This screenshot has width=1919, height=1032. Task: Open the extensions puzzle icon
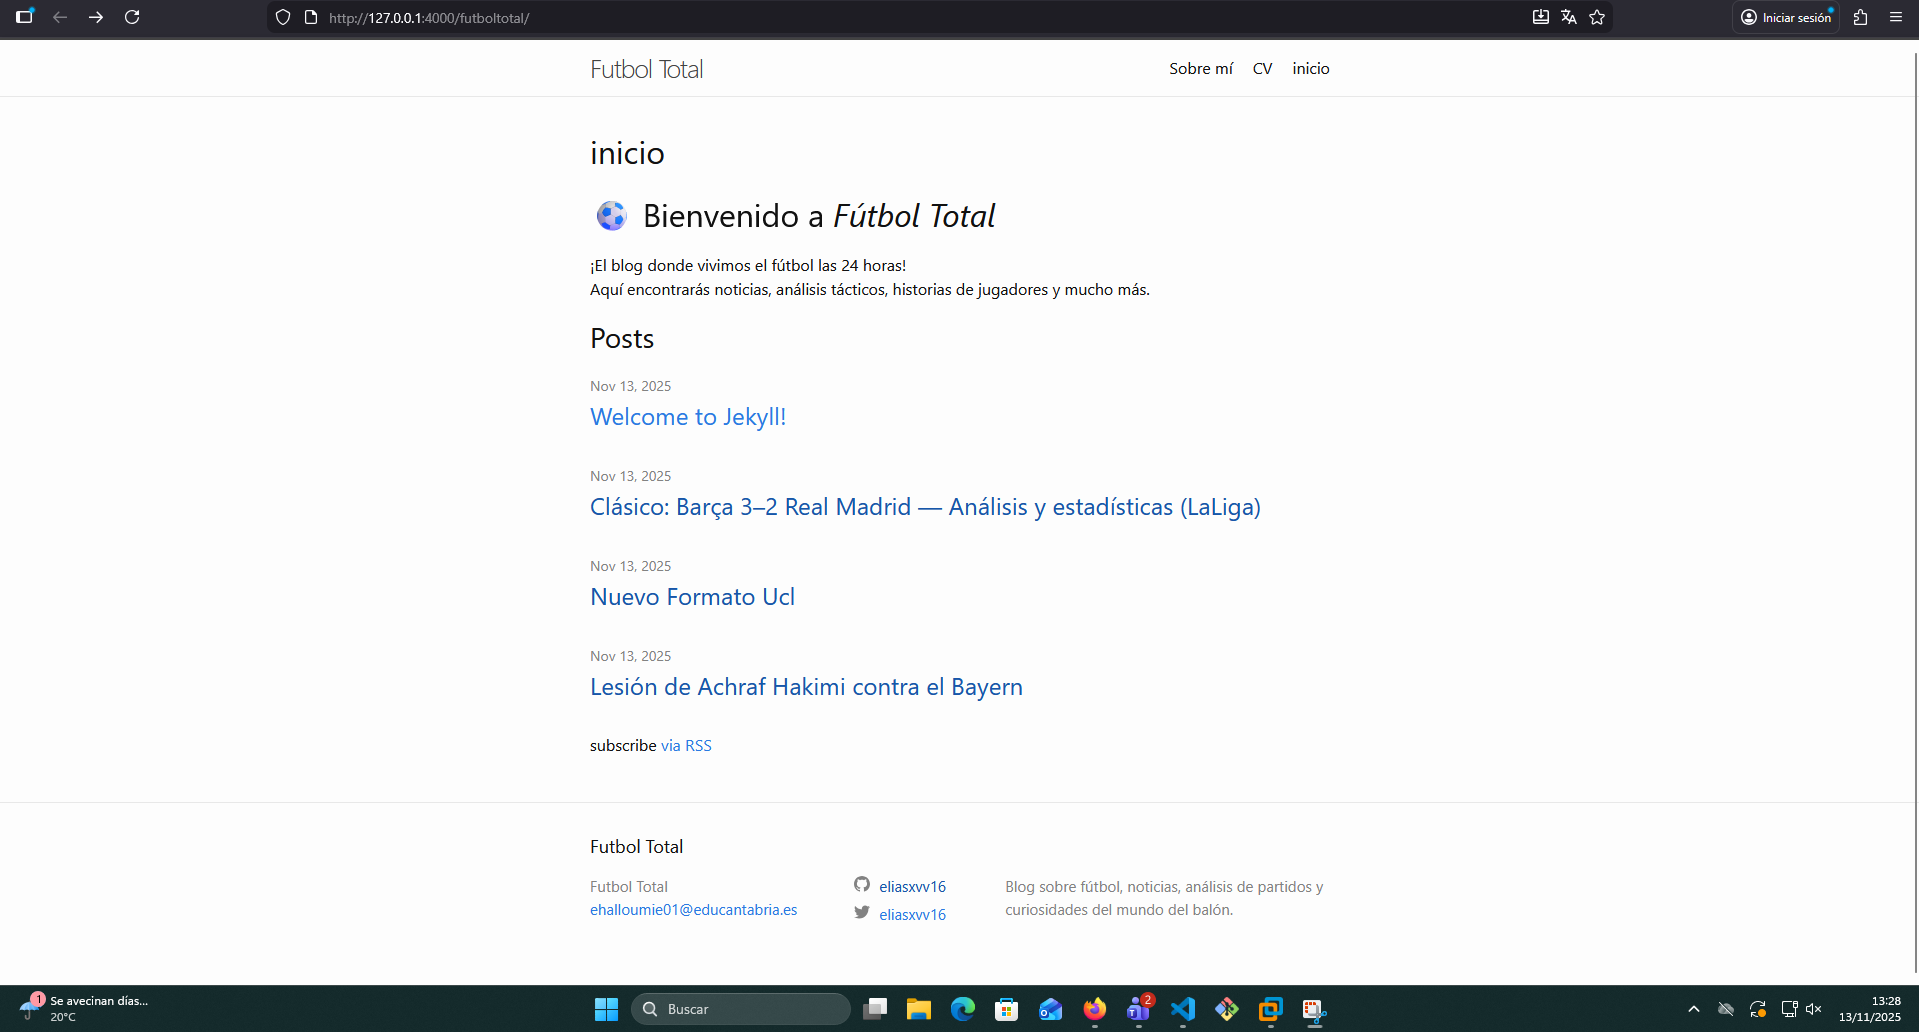tap(1860, 17)
